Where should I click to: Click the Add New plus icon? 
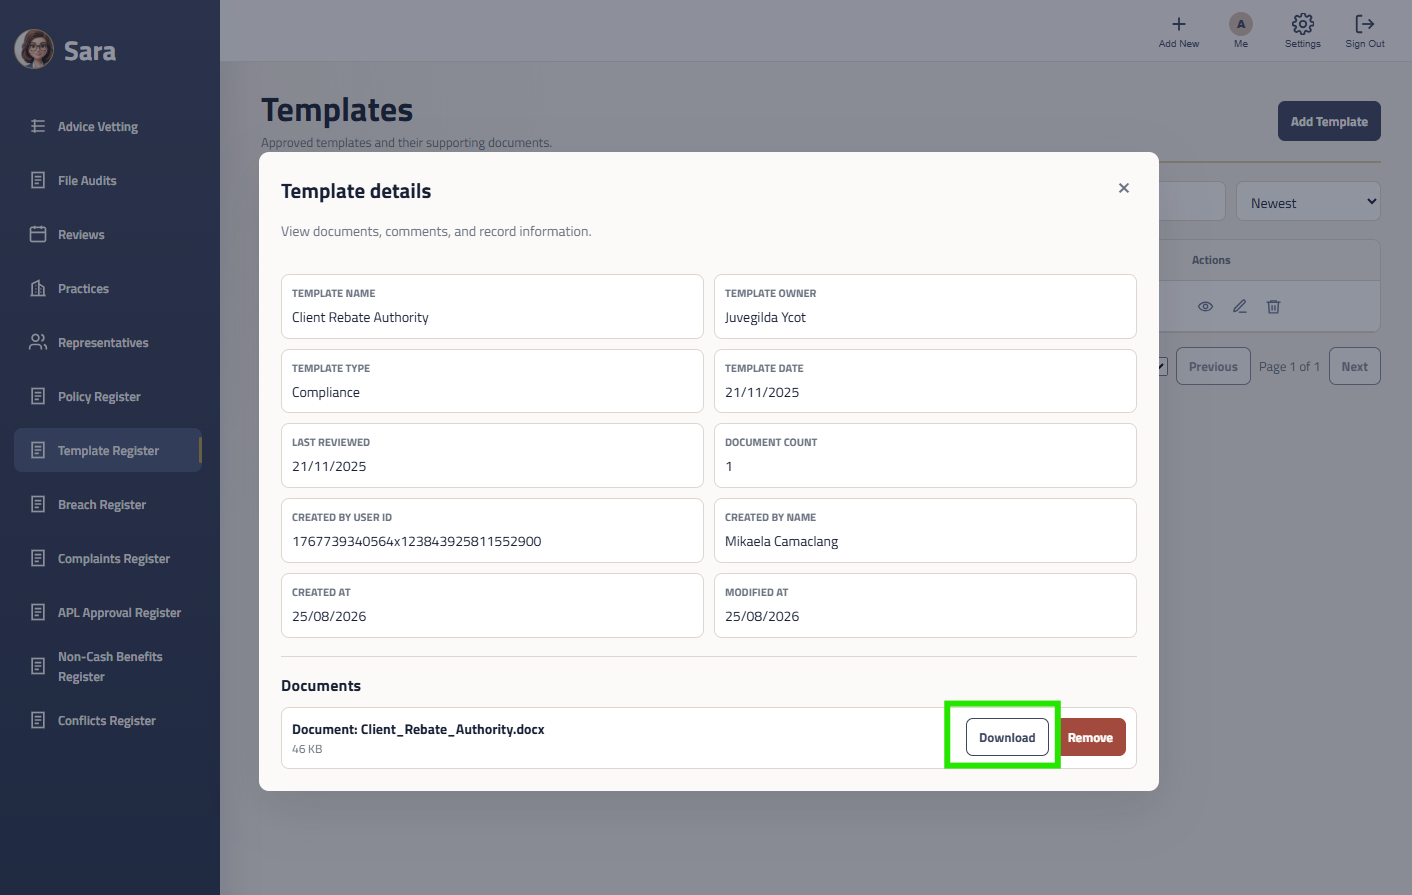[x=1178, y=24]
